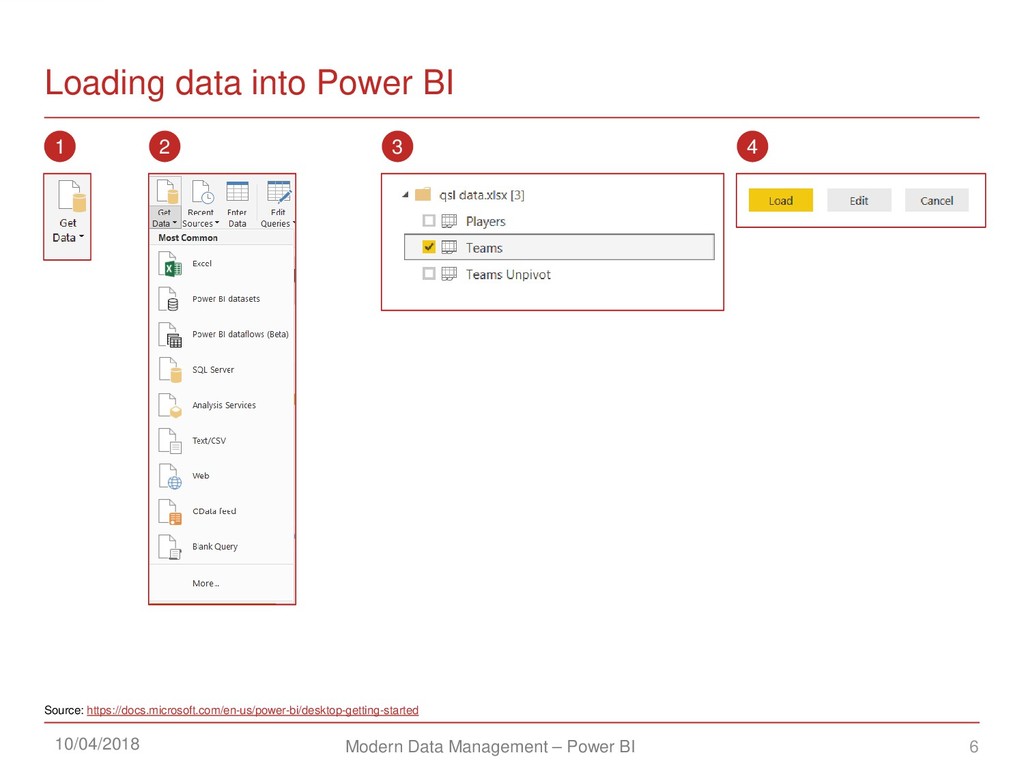1024x768 pixels.
Task: Click the Edit button
Action: [859, 200]
